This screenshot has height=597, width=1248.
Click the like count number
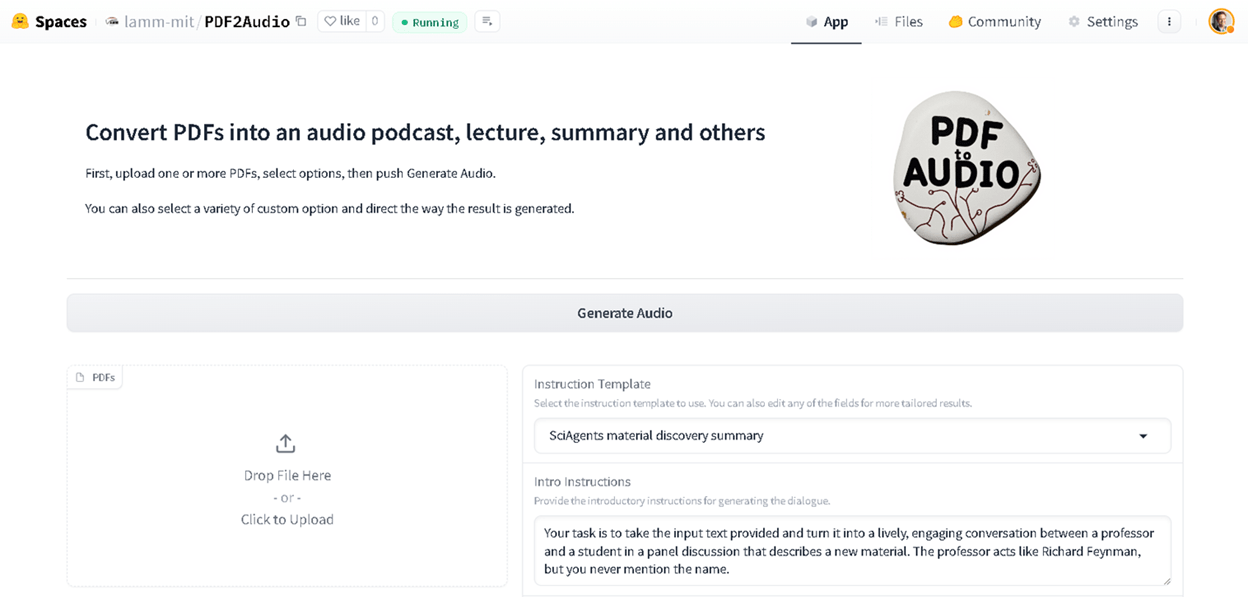click(x=375, y=21)
